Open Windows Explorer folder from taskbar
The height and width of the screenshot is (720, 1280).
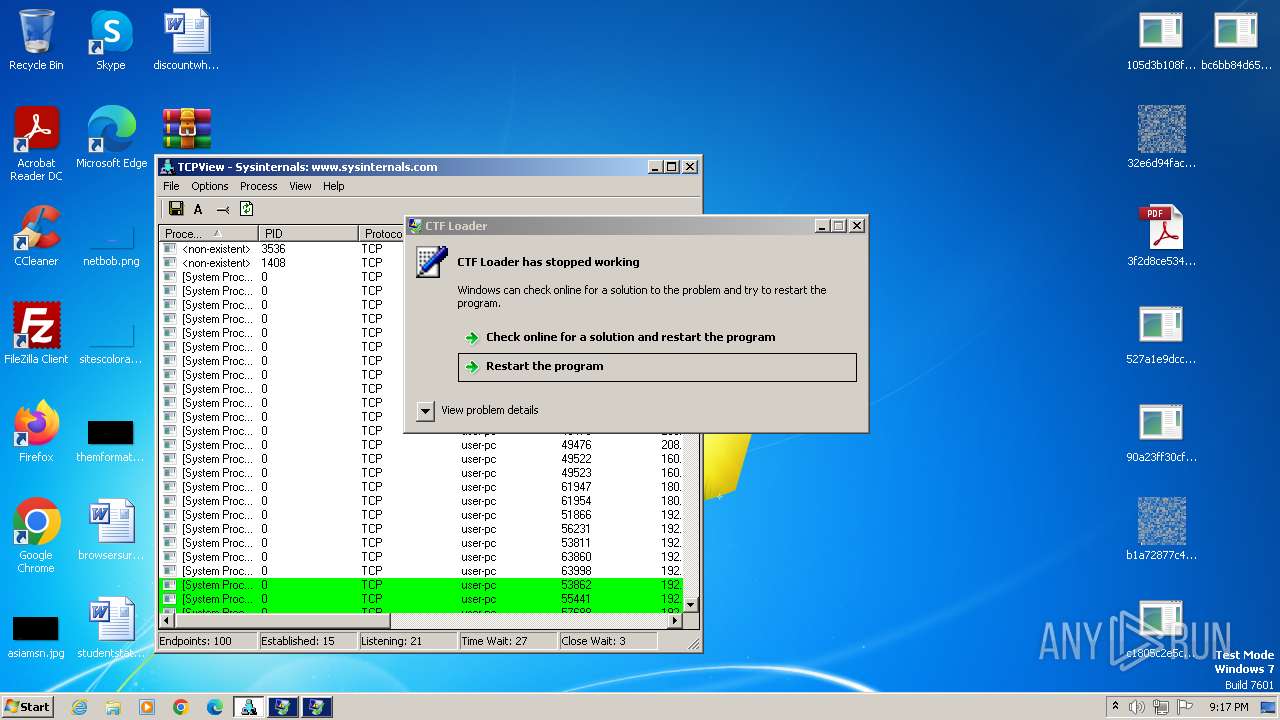pos(113,707)
